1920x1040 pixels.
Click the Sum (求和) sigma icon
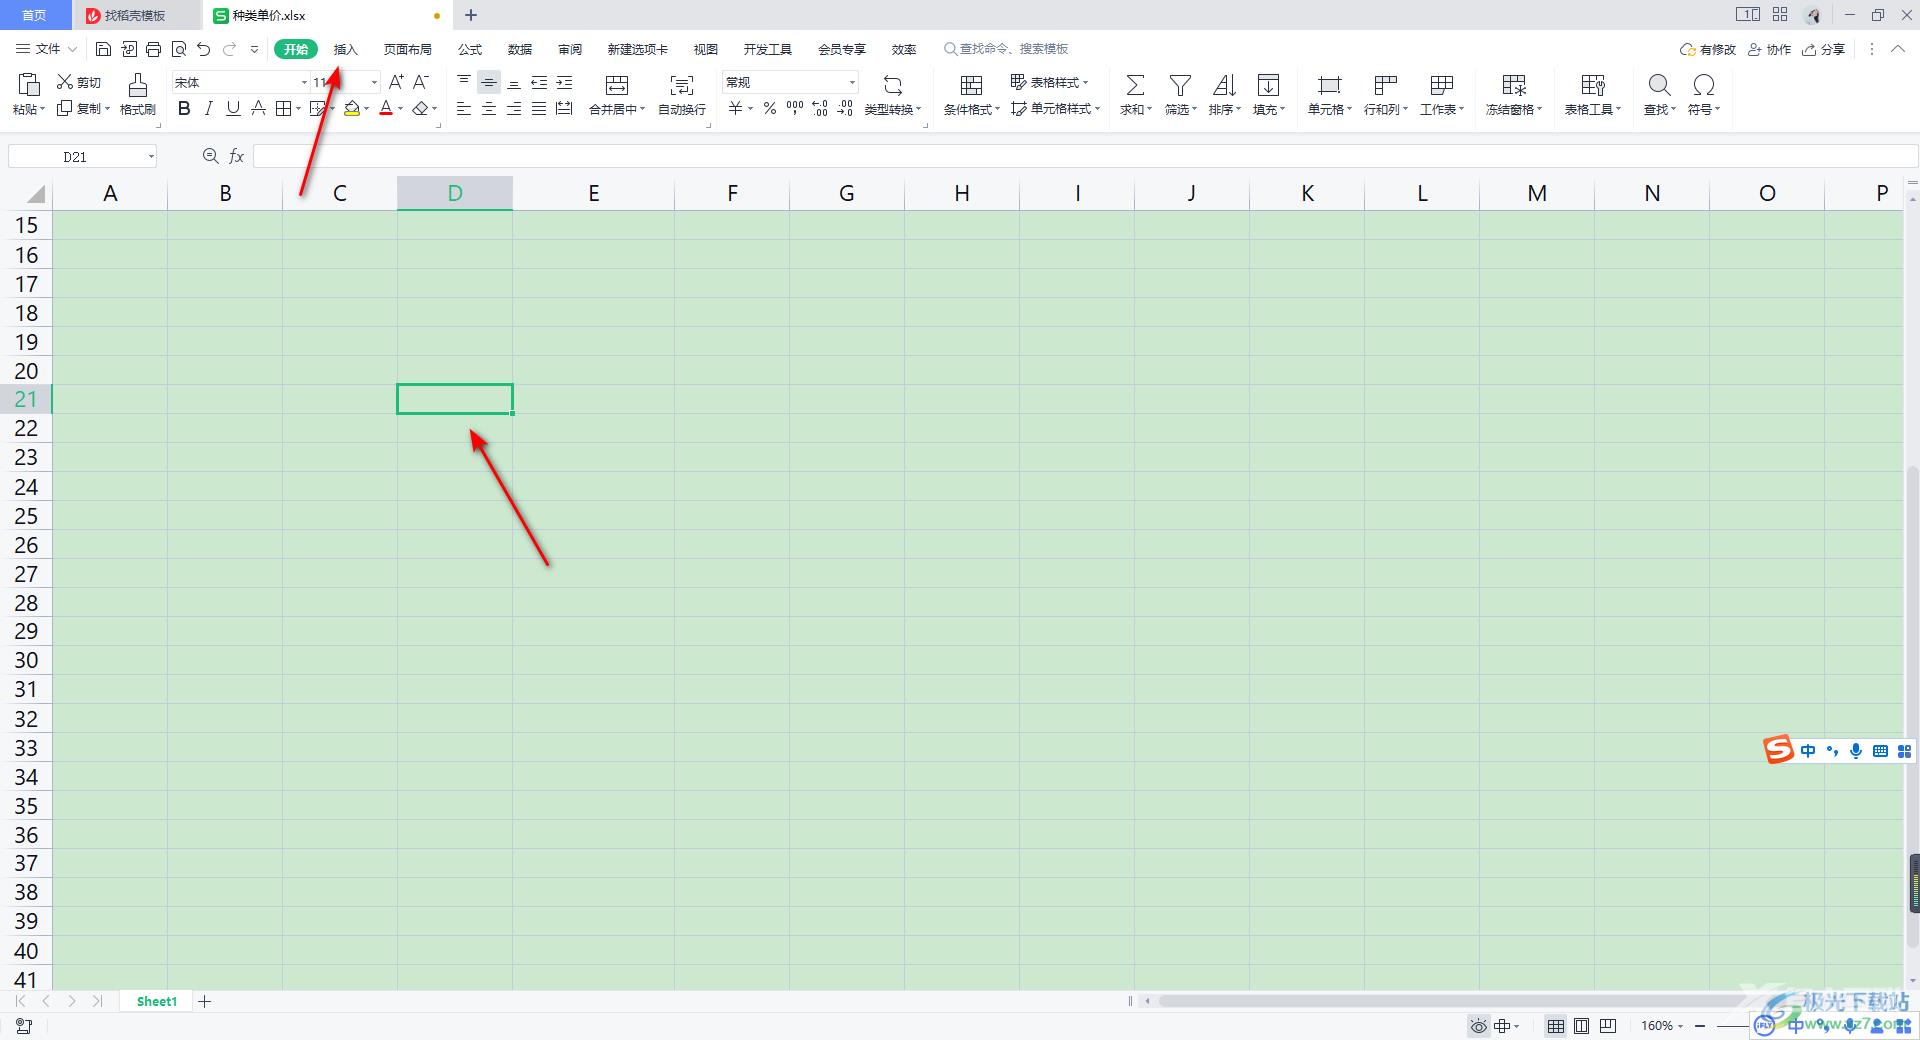pyautogui.click(x=1135, y=85)
